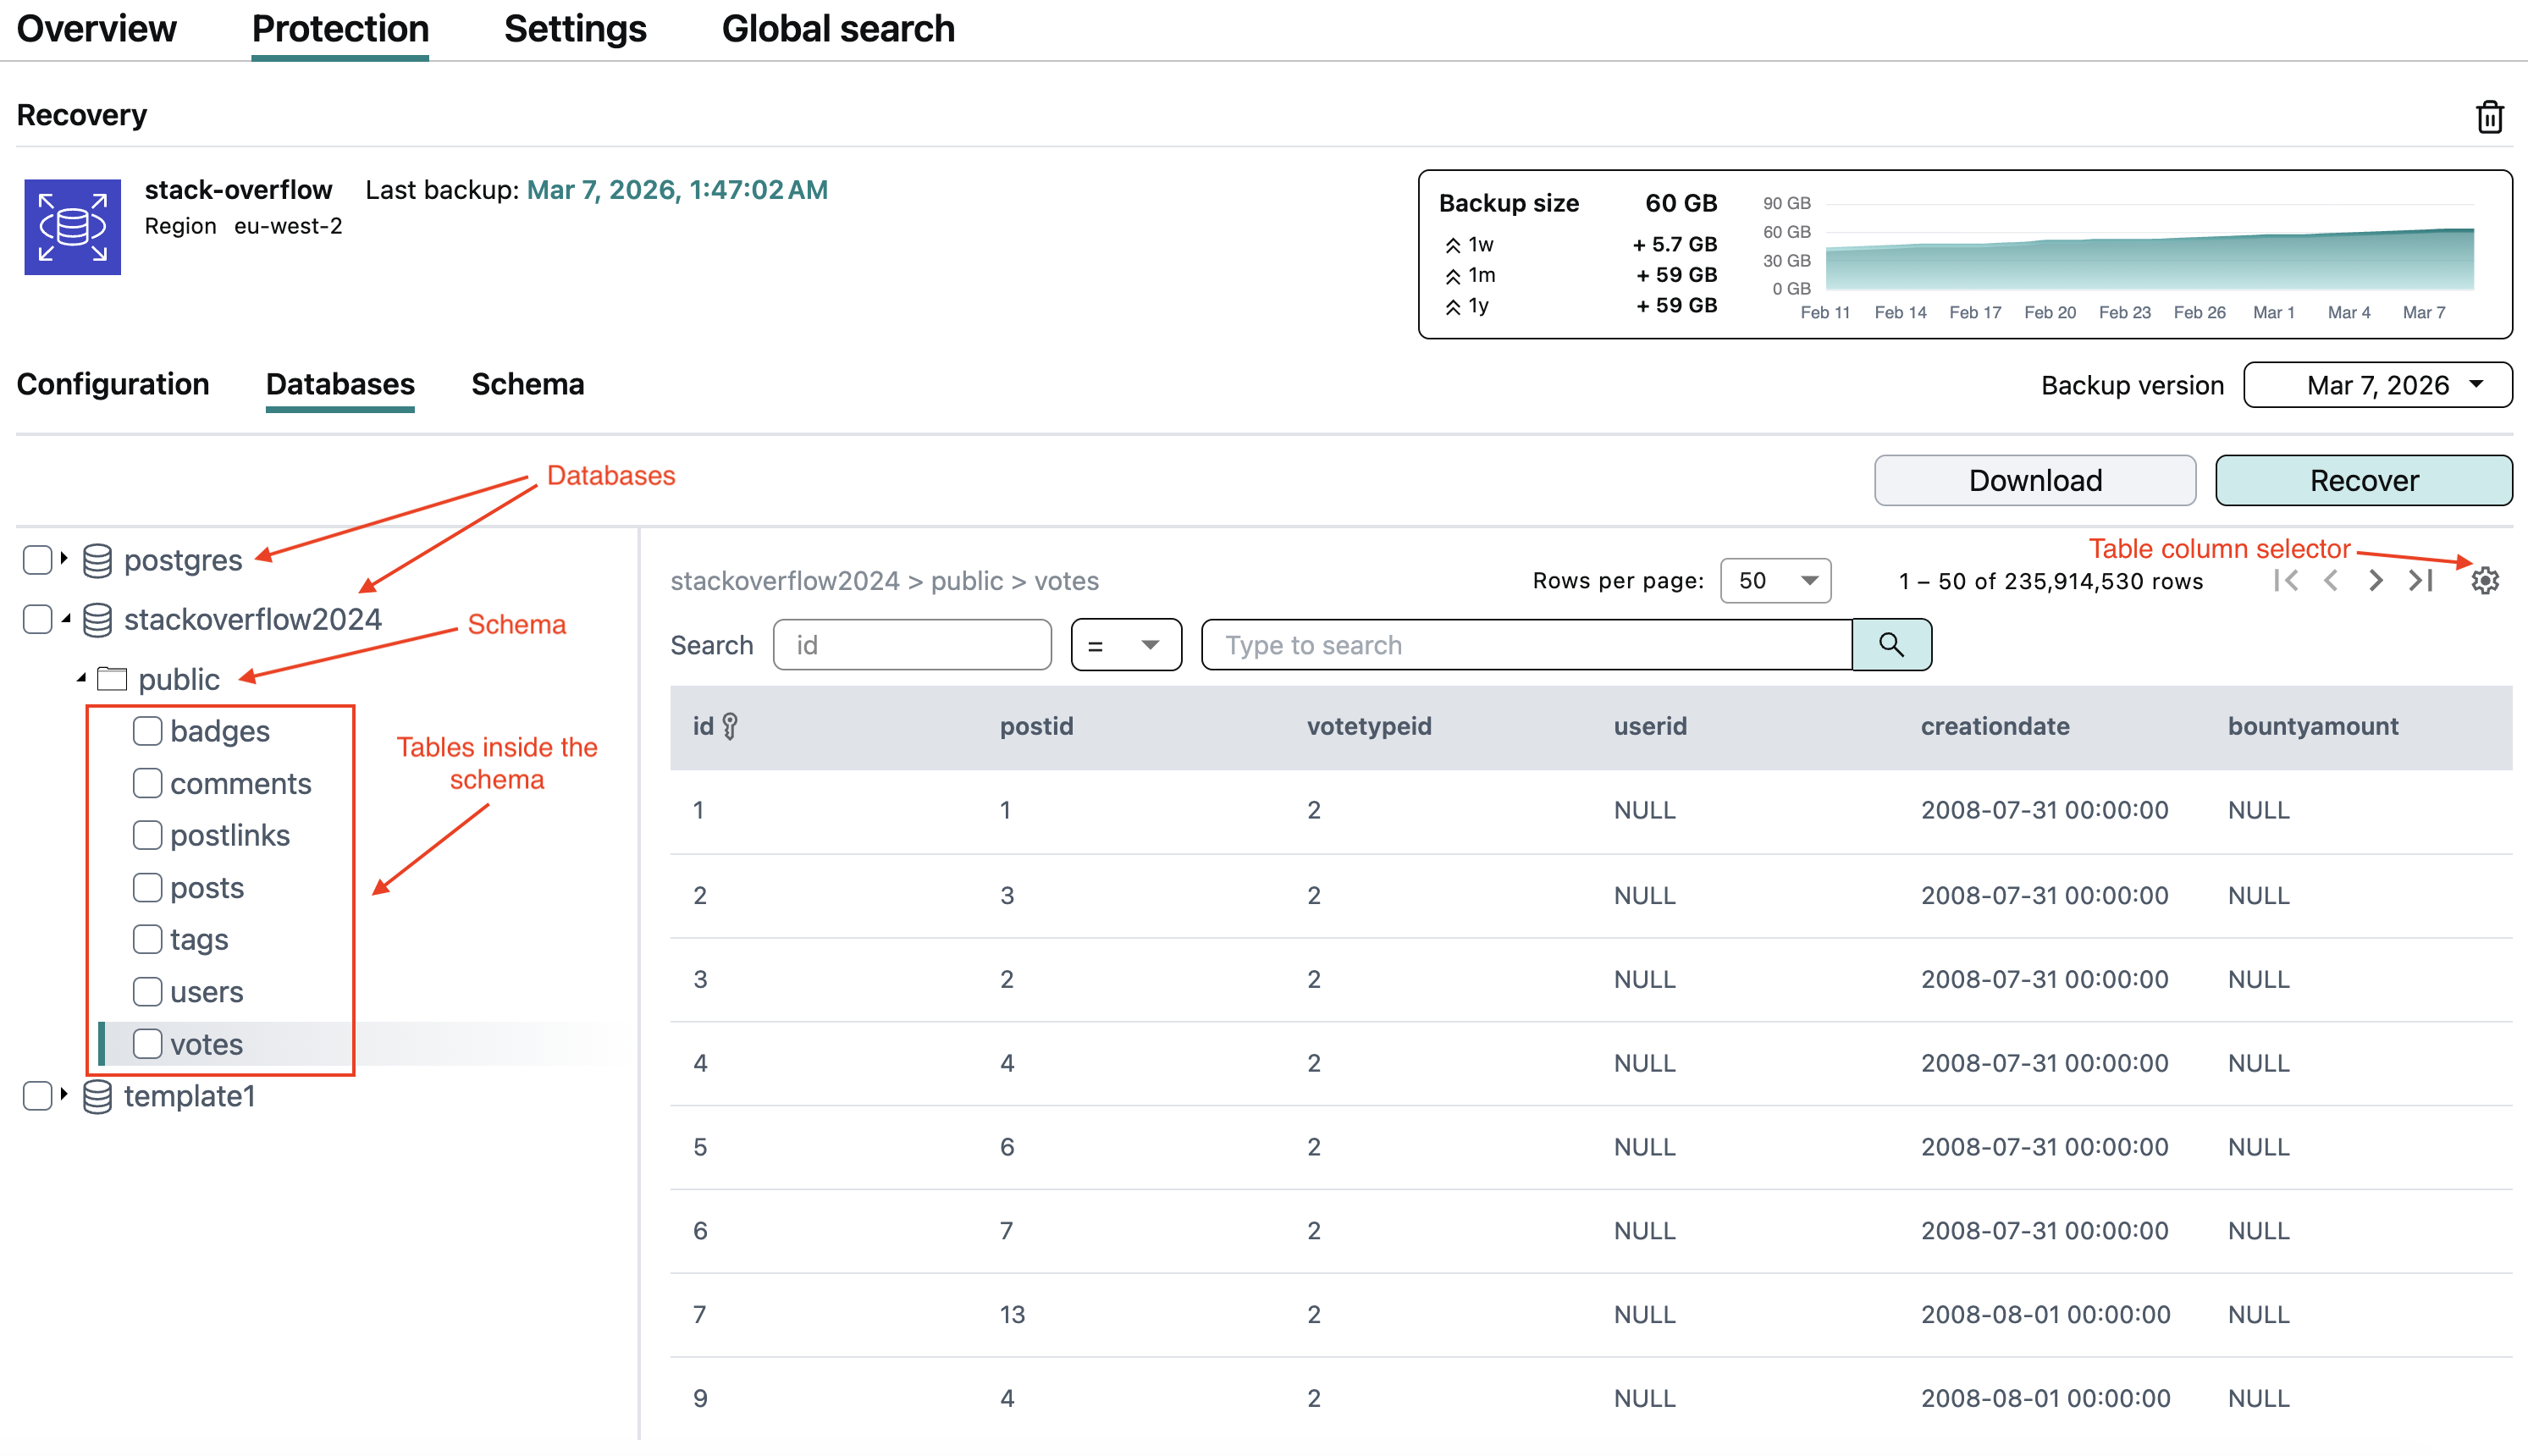Open the Rows per page dropdown
This screenshot has width=2528, height=1456.
1775,581
